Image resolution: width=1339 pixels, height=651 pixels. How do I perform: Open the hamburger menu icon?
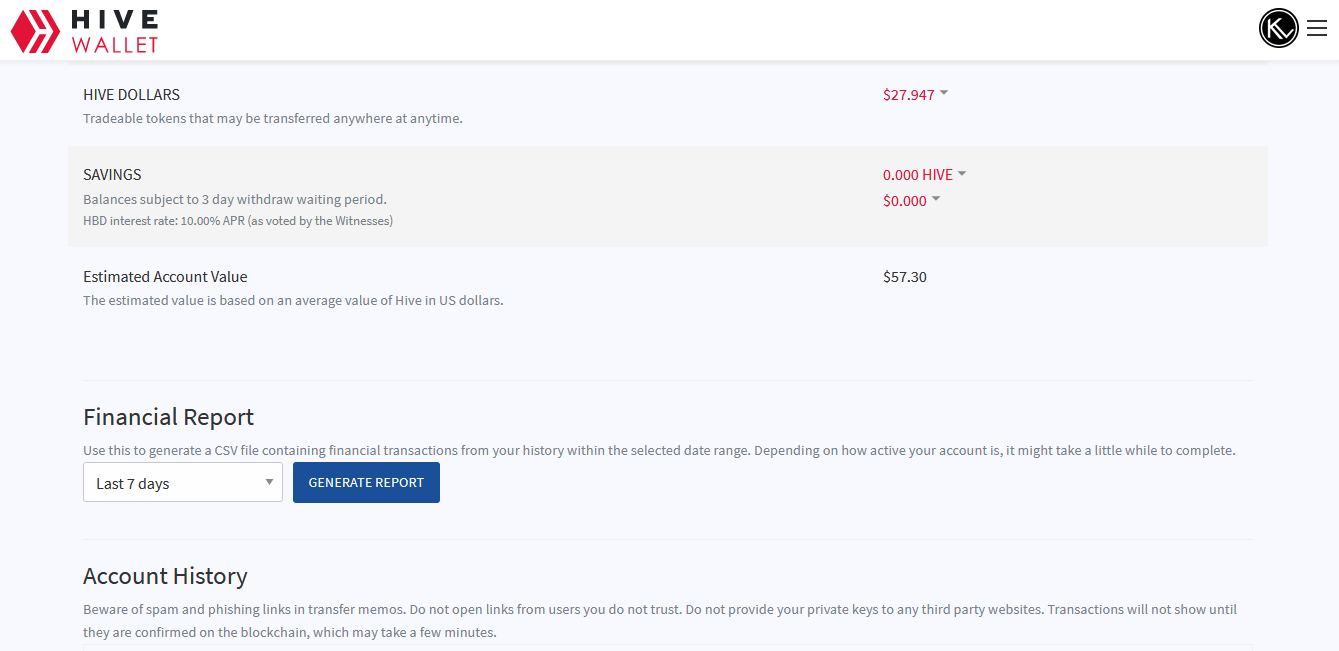1317,28
